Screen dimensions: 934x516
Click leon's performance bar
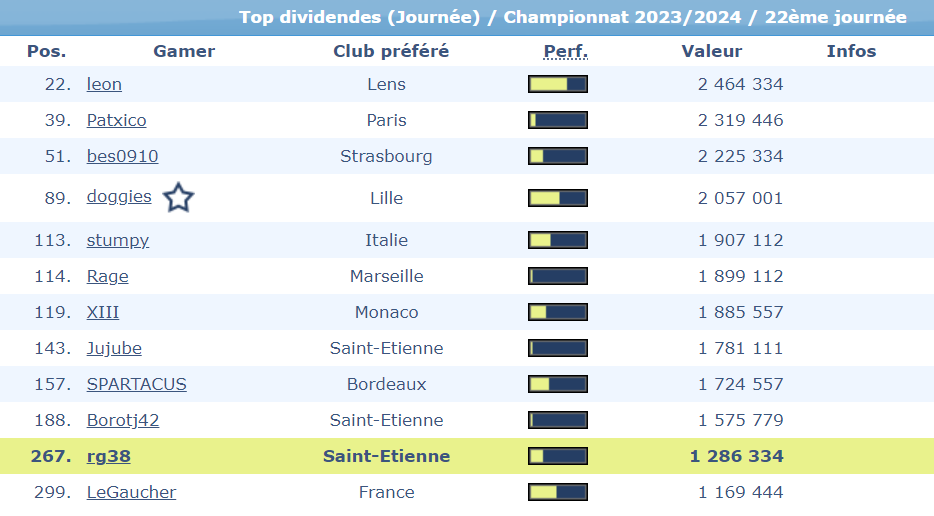point(558,84)
